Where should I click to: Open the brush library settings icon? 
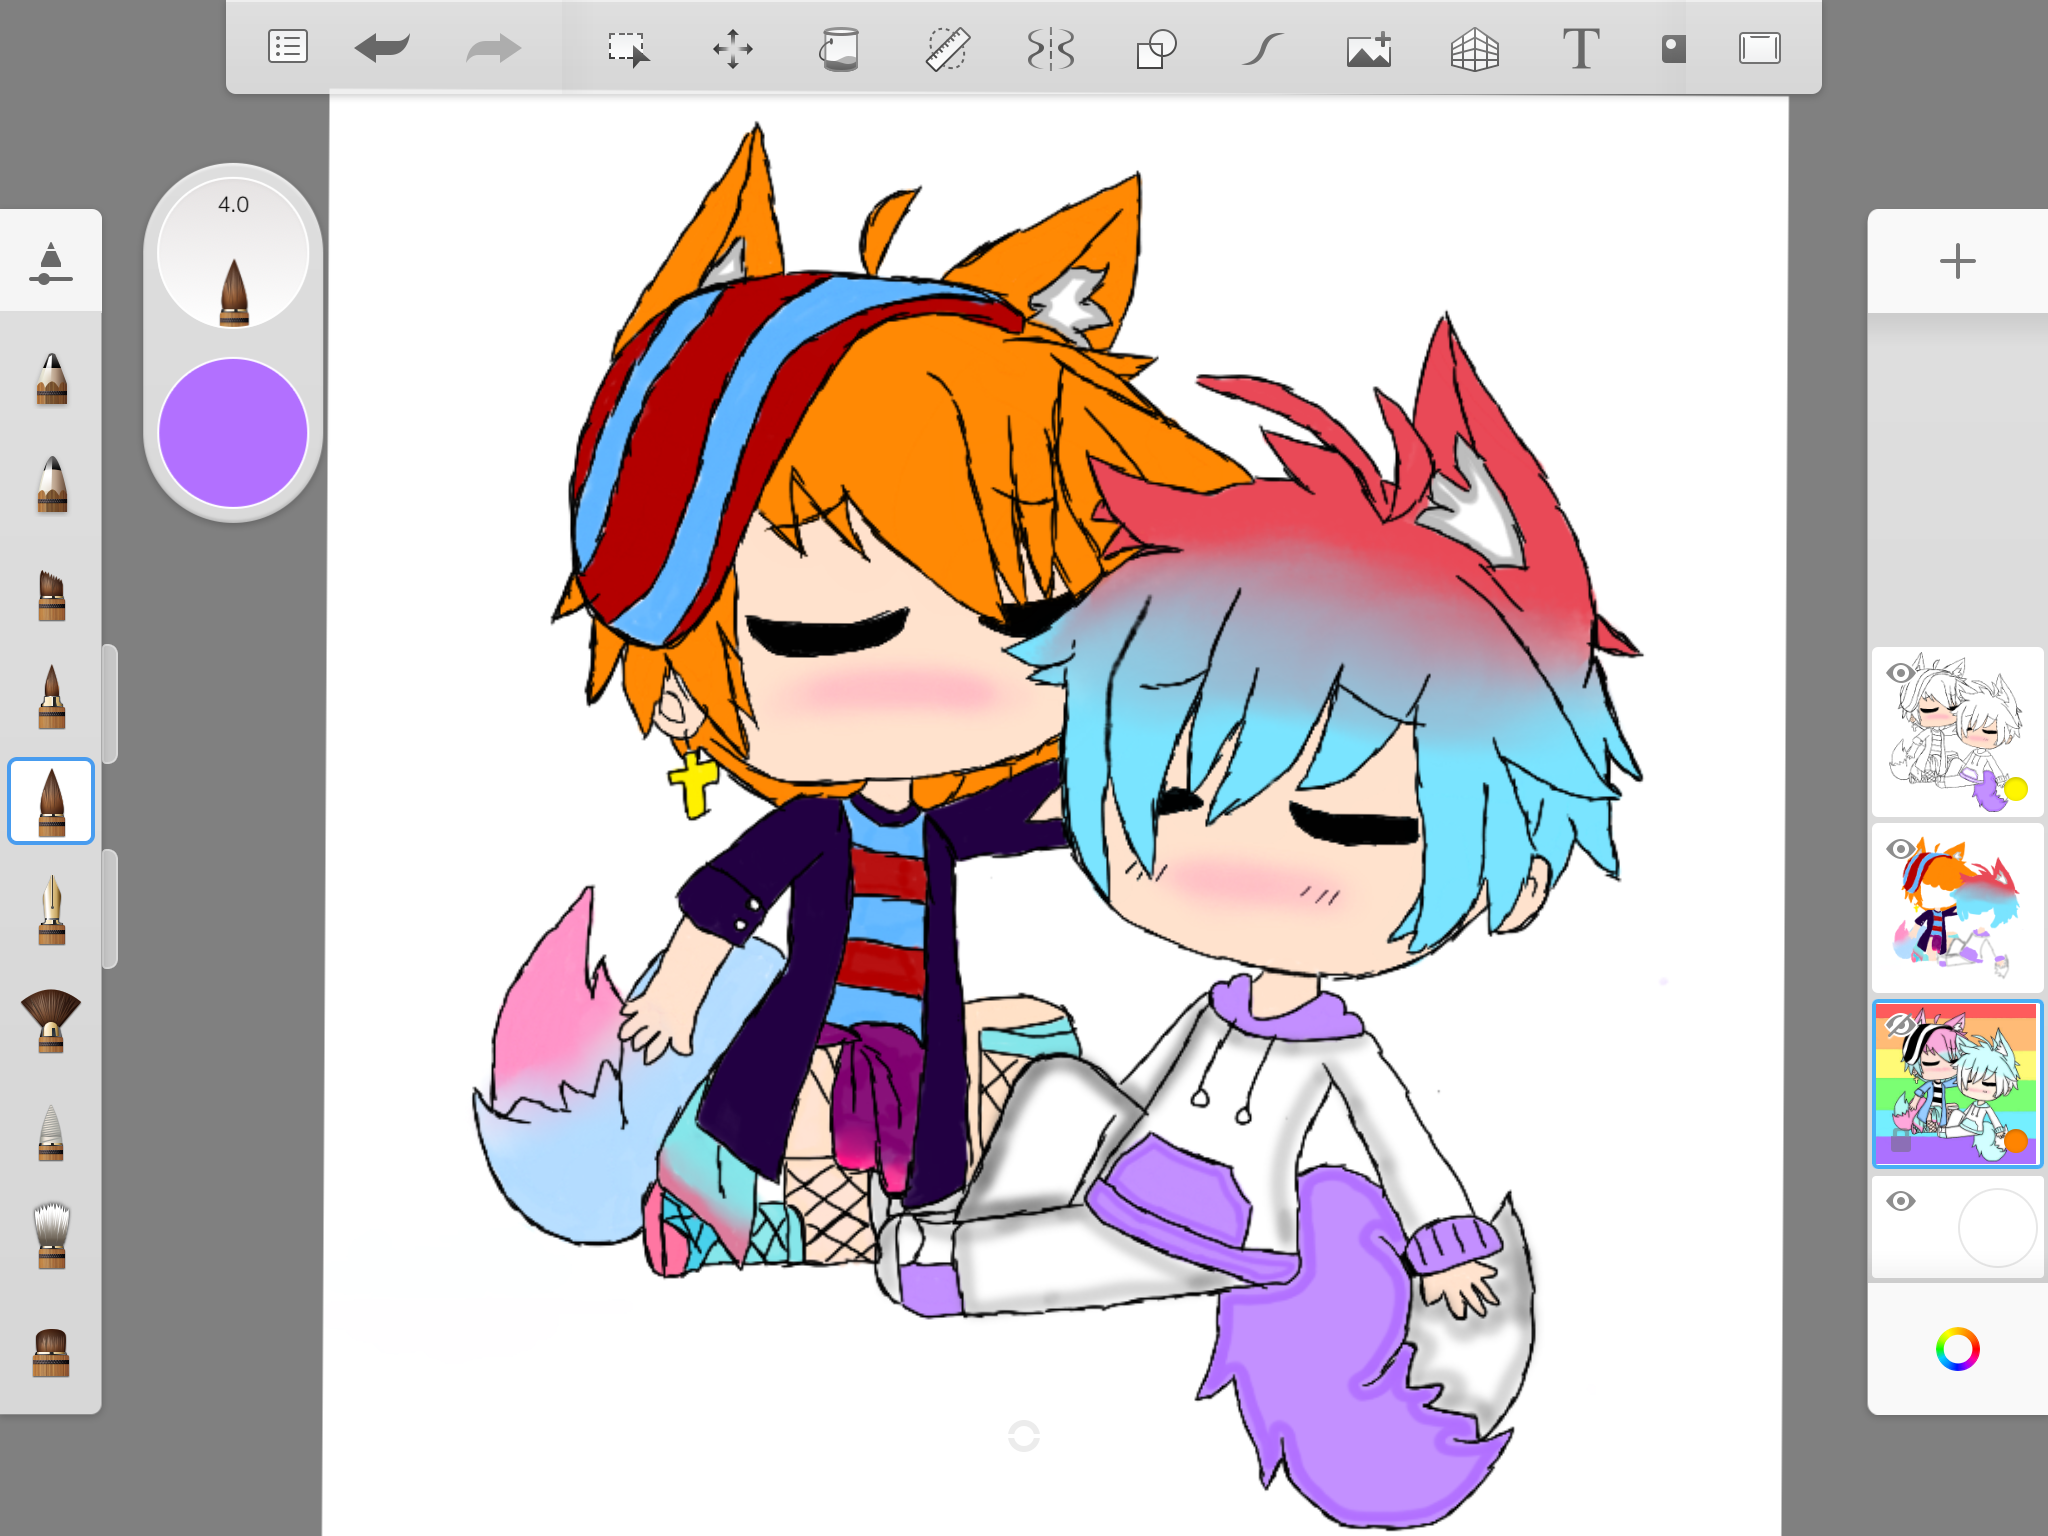click(x=51, y=262)
